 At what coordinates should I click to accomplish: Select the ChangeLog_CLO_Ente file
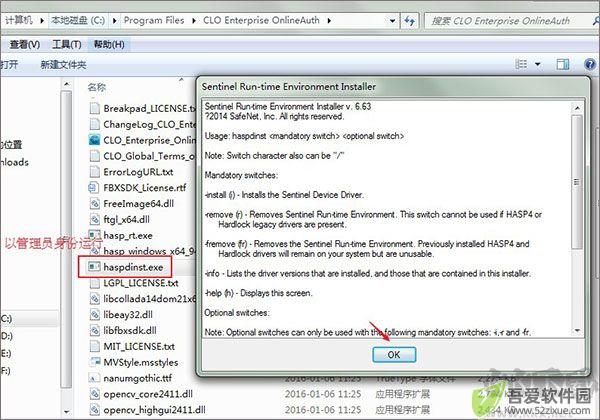[x=150, y=124]
